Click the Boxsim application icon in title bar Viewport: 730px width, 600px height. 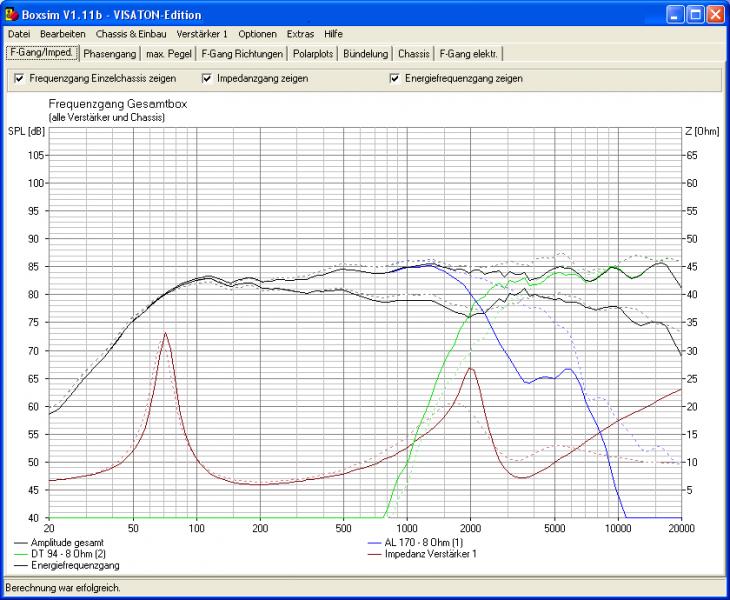11,14
